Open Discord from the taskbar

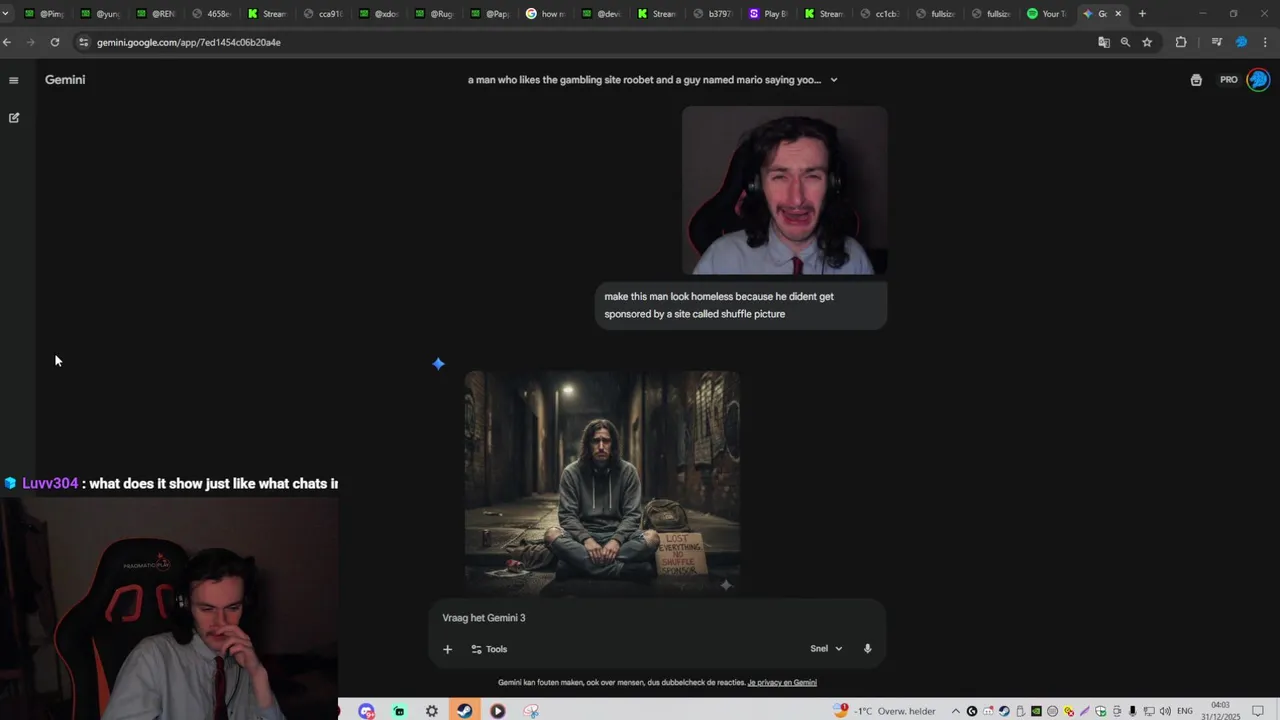[x=366, y=711]
